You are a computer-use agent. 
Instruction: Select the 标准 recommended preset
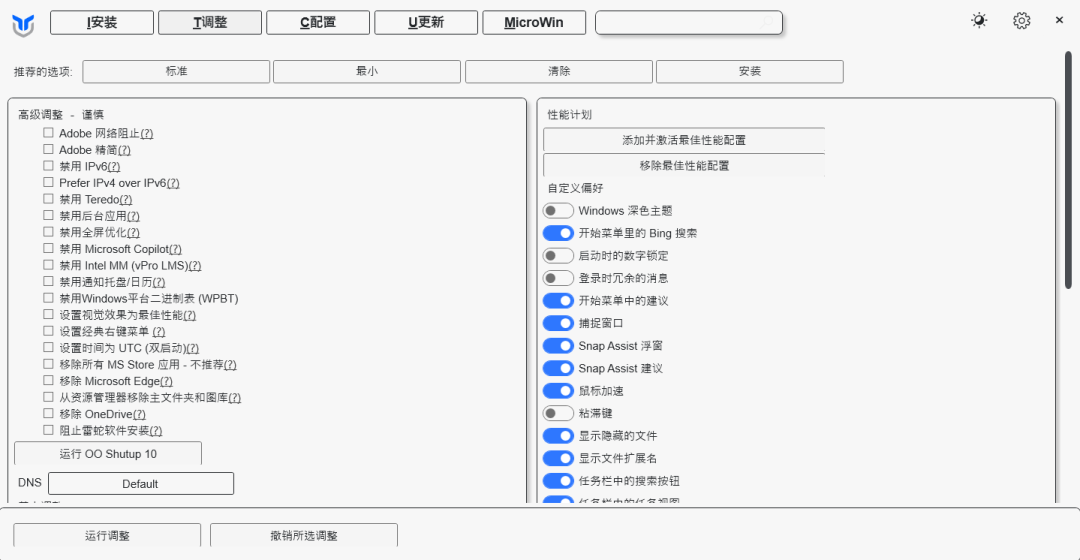176,71
